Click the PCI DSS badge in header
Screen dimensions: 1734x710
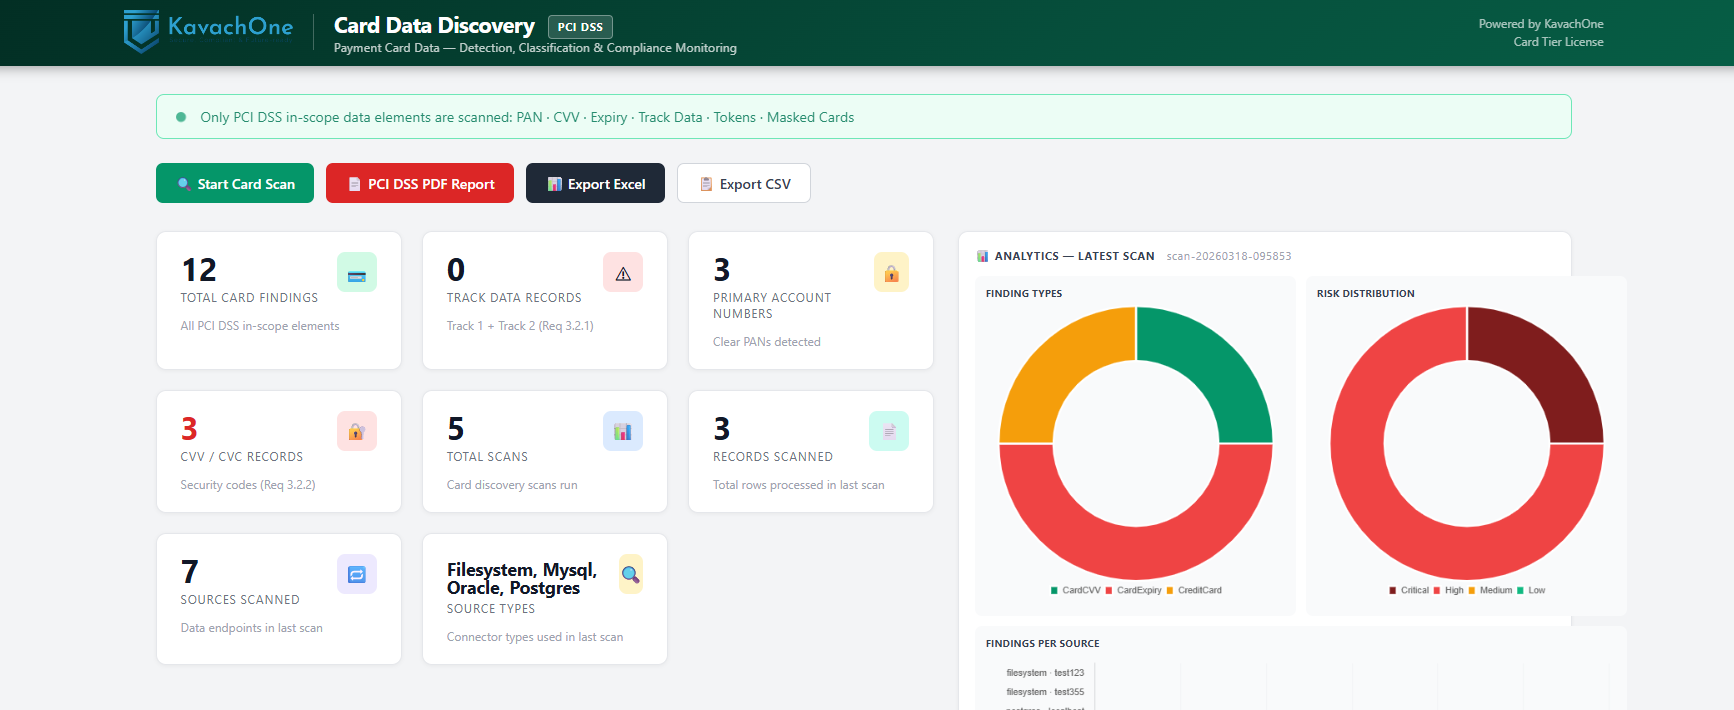[x=580, y=27]
